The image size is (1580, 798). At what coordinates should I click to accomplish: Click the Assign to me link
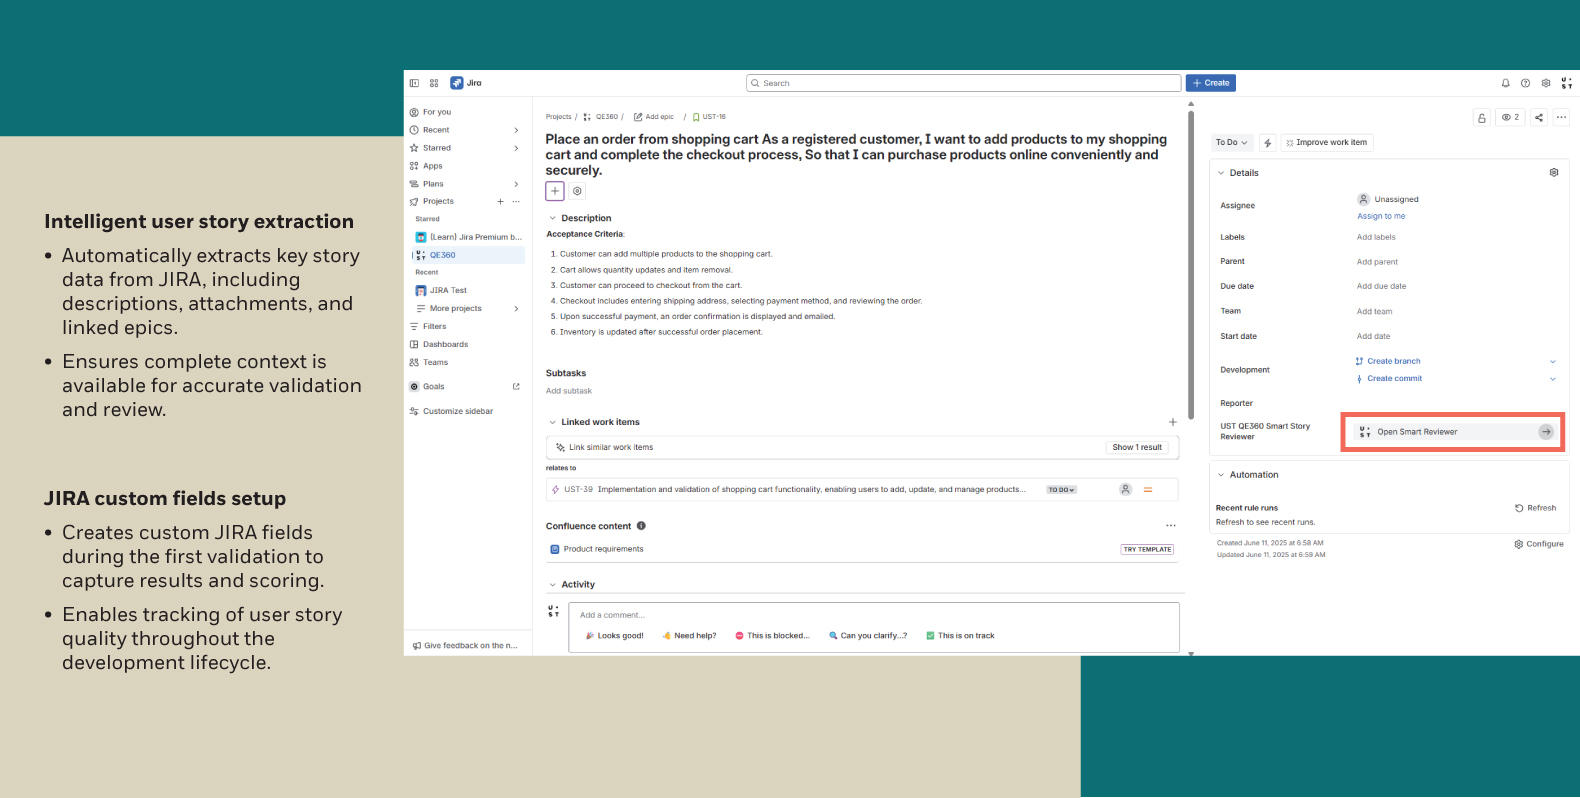(x=1381, y=216)
